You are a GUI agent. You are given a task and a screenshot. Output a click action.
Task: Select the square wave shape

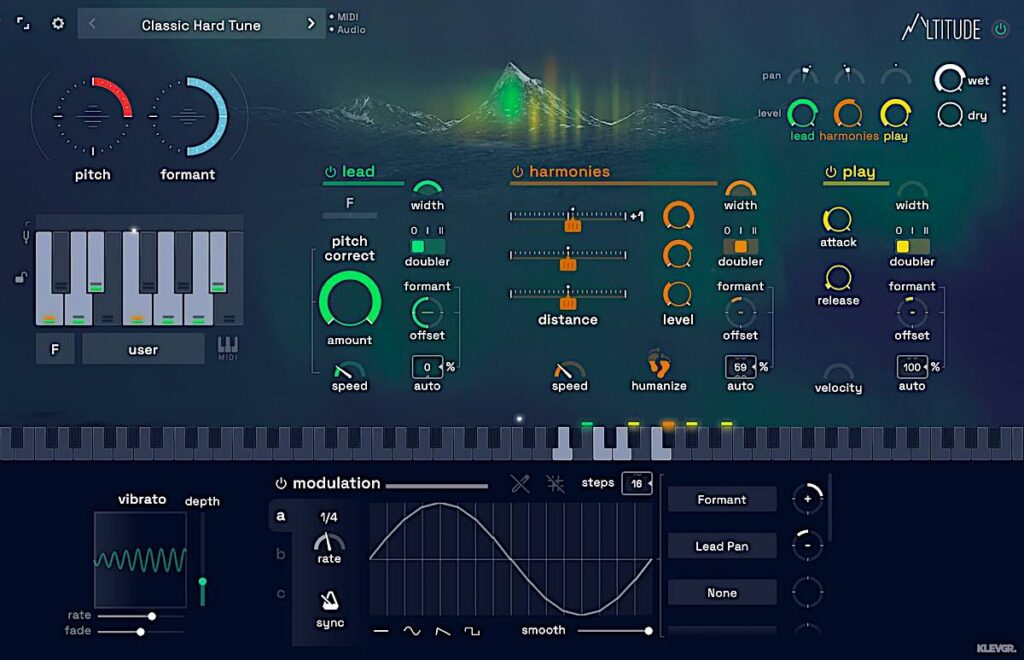click(x=472, y=631)
